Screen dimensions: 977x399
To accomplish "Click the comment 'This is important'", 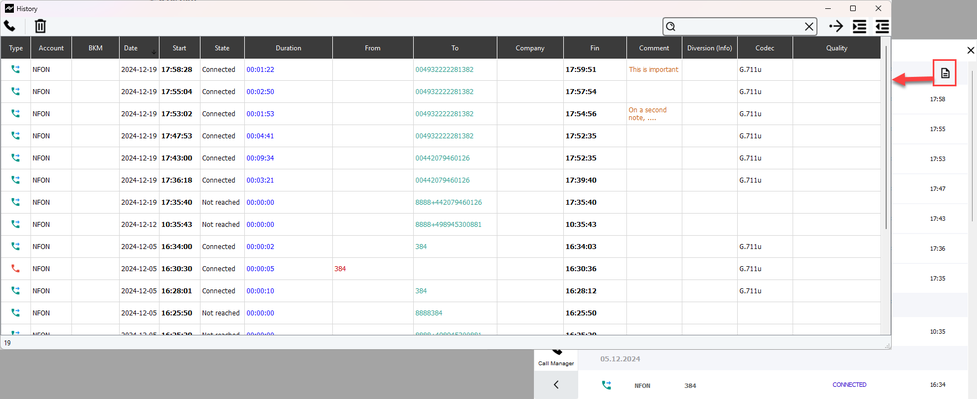I will [654, 69].
